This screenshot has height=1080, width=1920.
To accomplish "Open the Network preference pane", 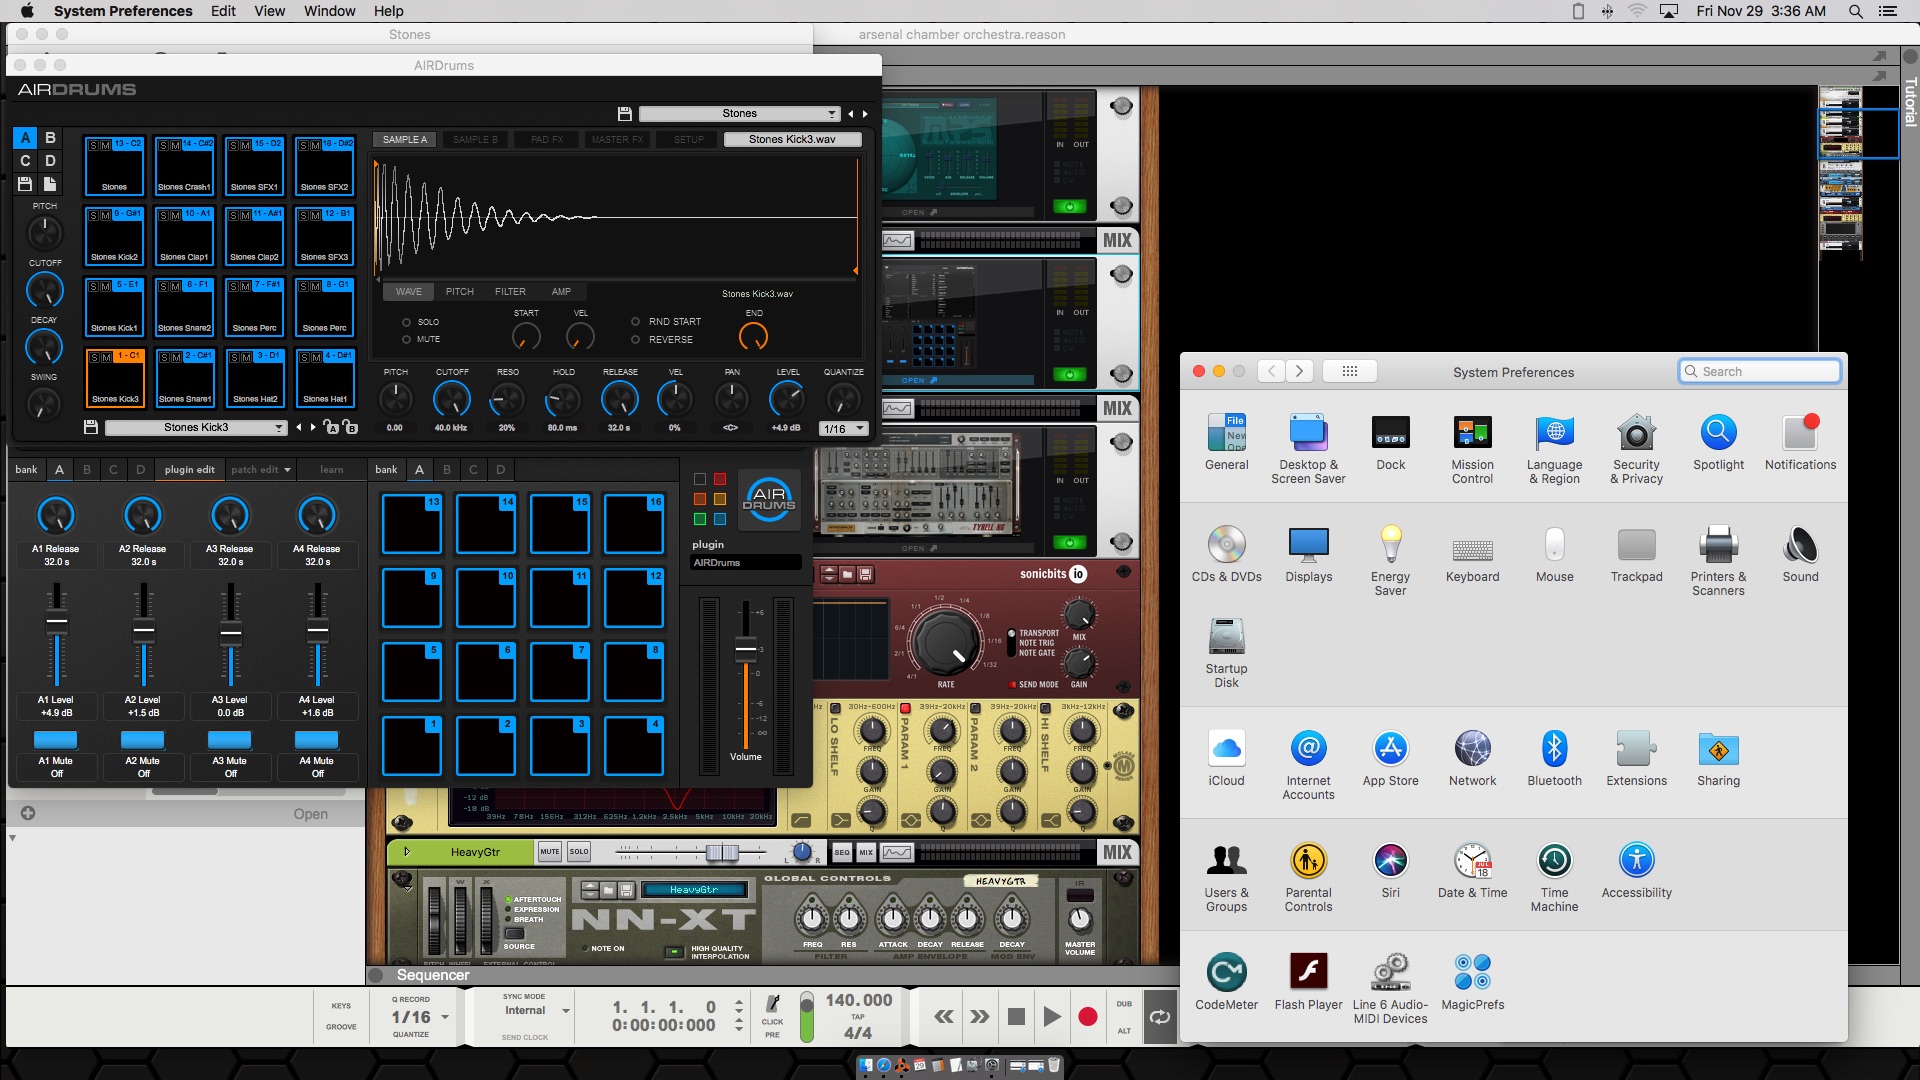I will pos(1472,757).
